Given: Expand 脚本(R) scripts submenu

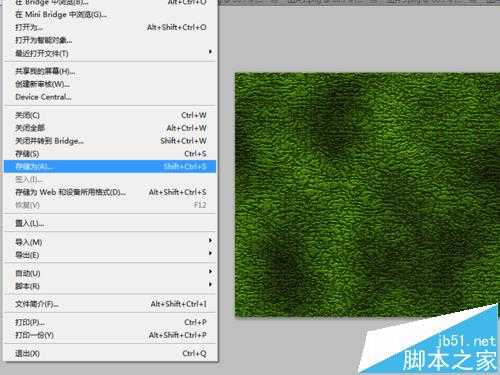Looking at the screenshot, I should [x=110, y=286].
